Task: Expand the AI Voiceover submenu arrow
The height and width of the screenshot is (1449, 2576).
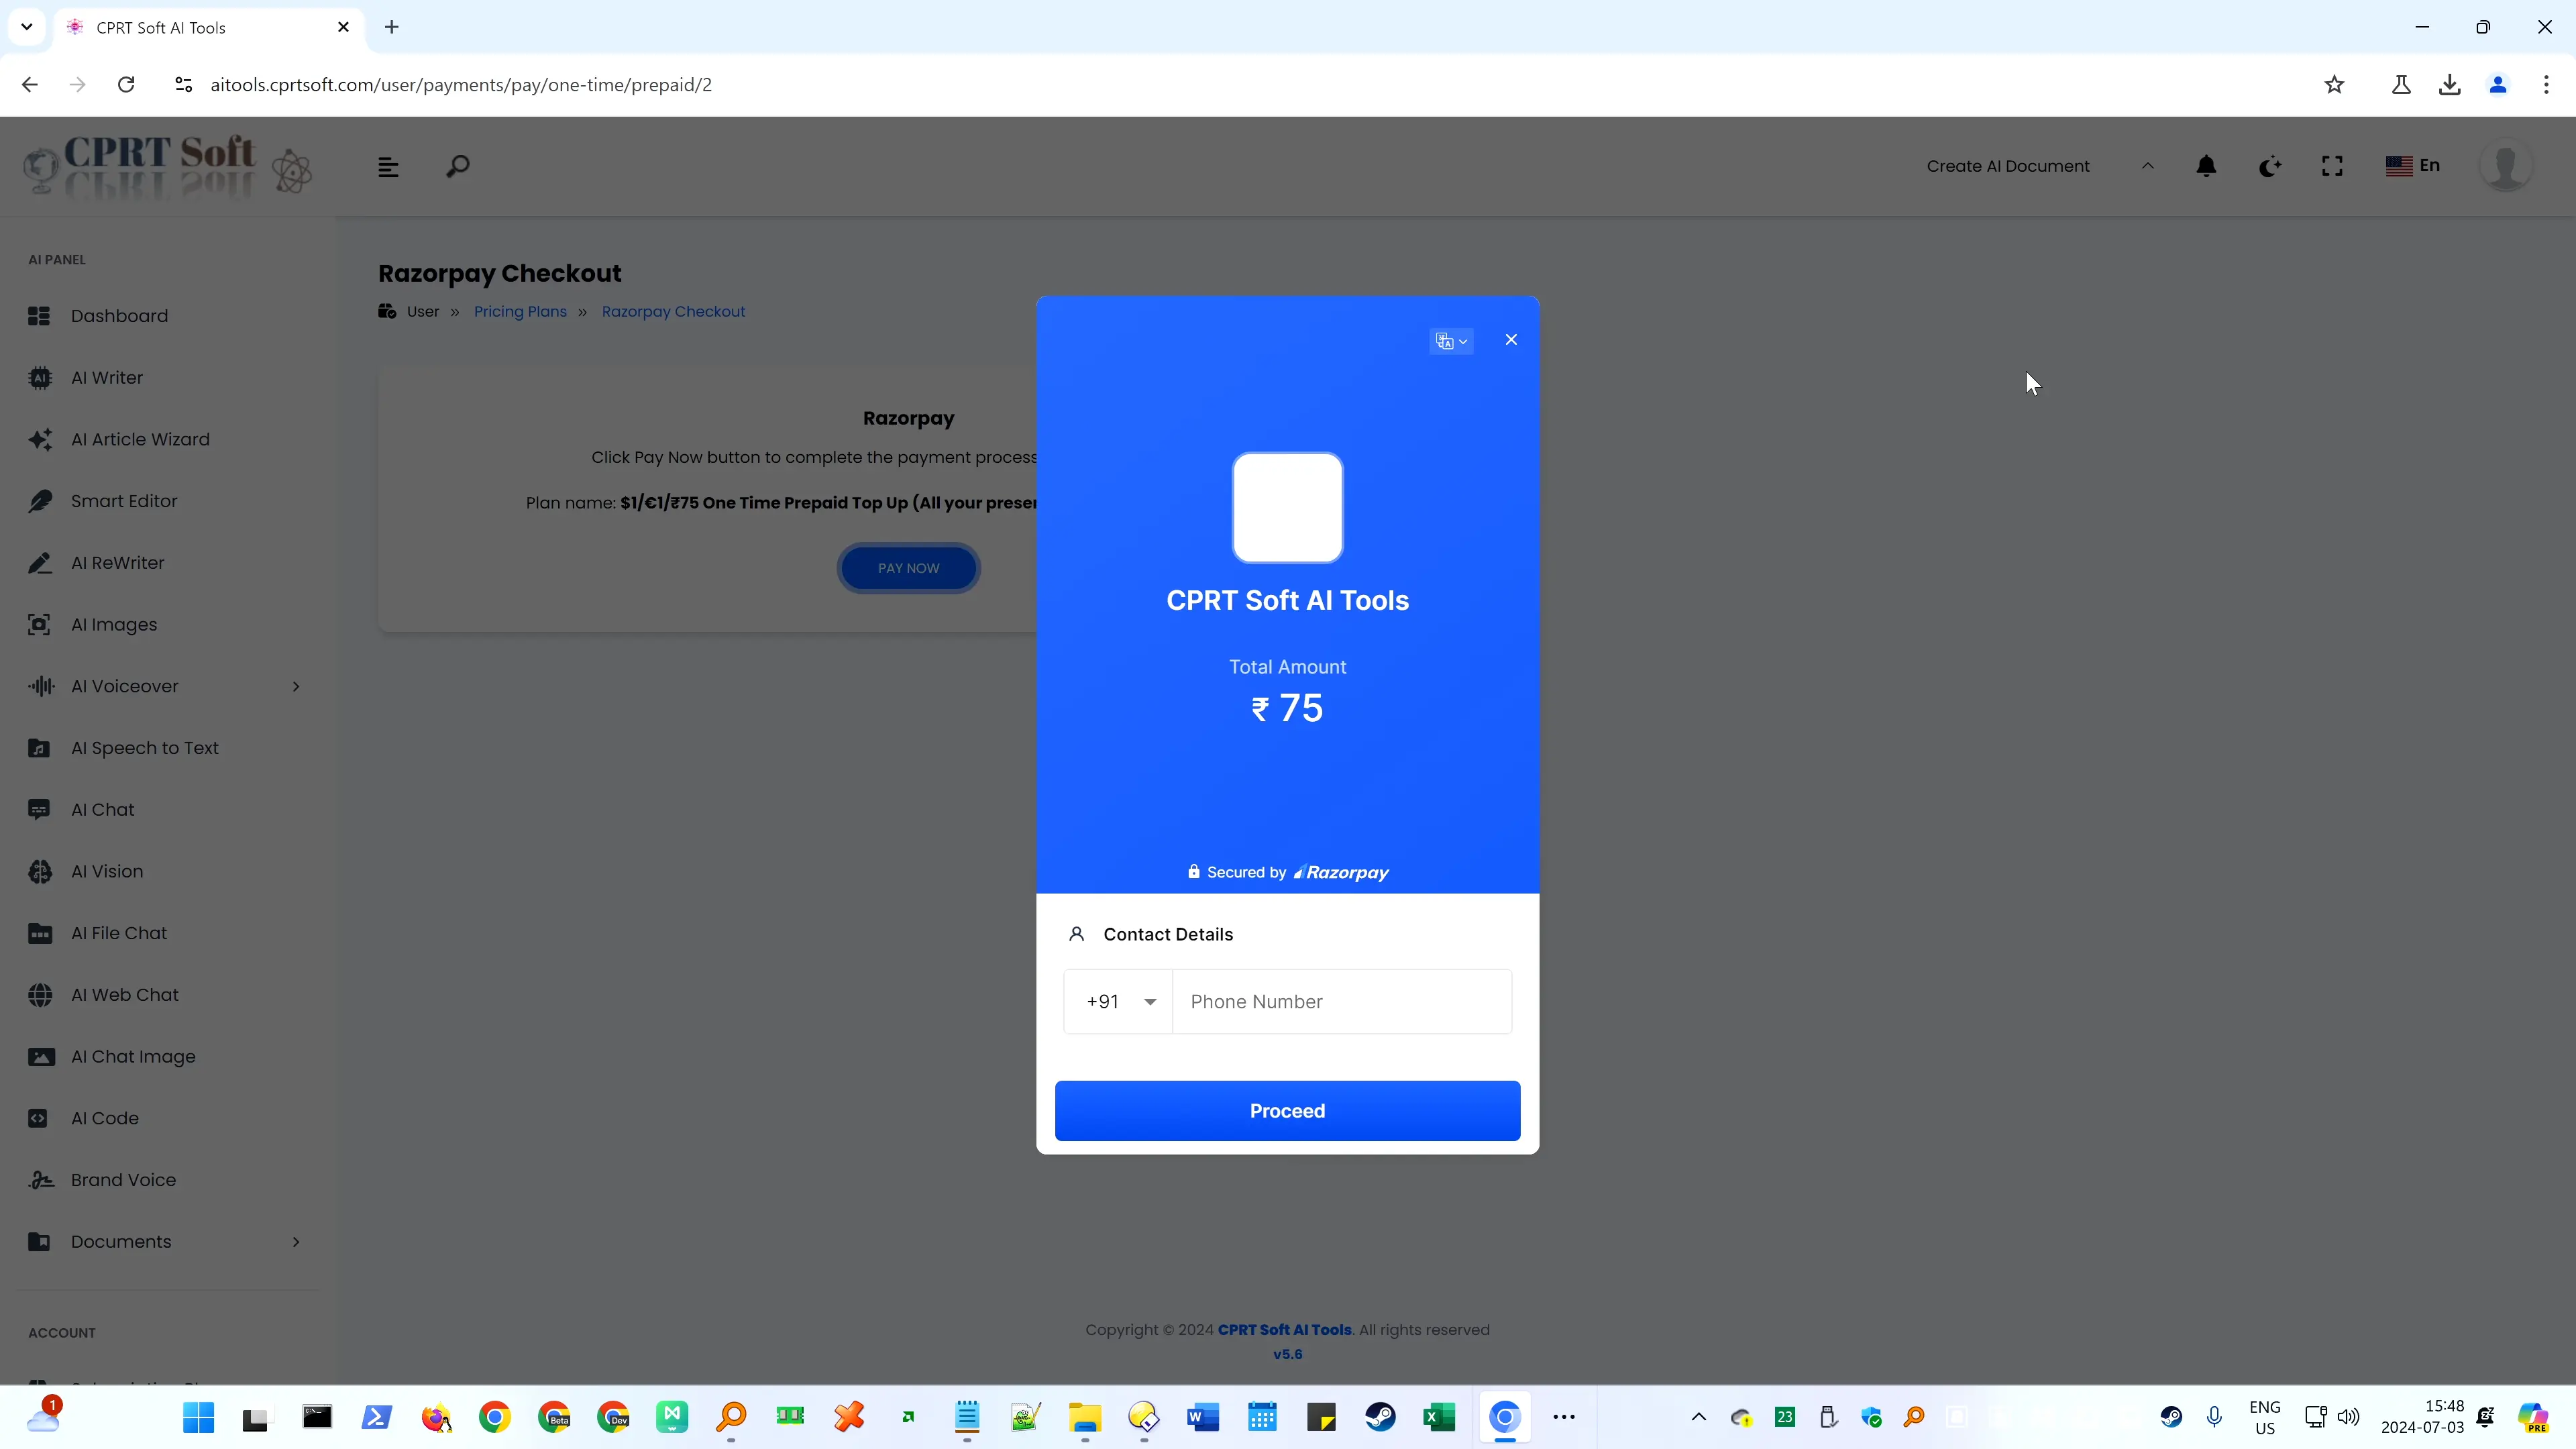Action: coord(295,686)
